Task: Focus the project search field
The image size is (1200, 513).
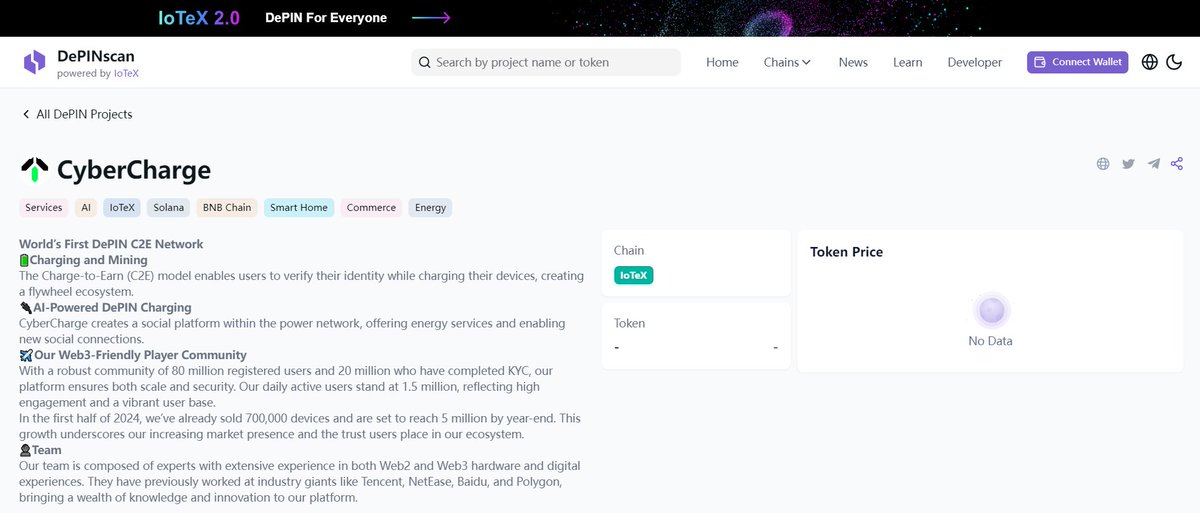Action: 546,62
